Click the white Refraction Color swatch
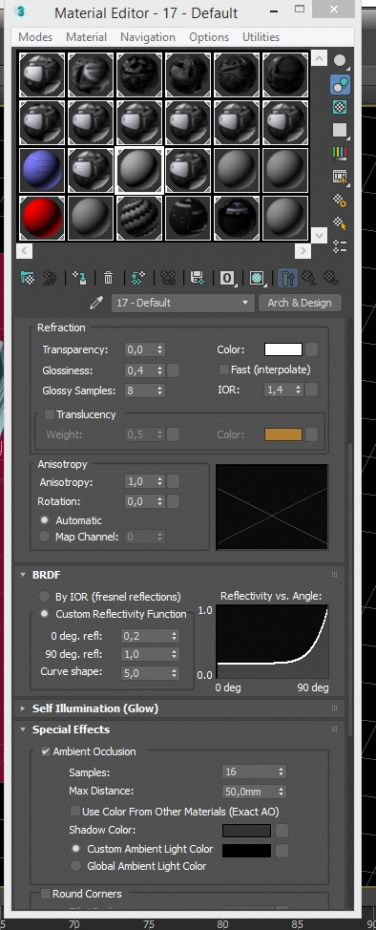The image size is (376, 930). click(283, 349)
